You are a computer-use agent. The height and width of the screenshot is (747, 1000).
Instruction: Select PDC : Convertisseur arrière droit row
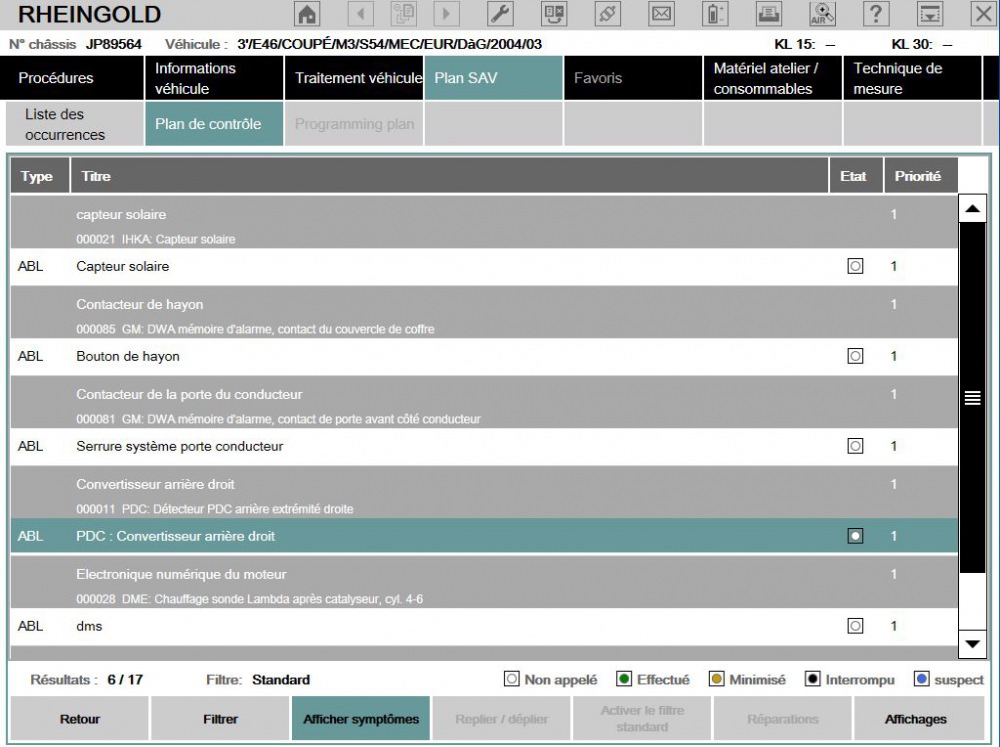(x=484, y=536)
